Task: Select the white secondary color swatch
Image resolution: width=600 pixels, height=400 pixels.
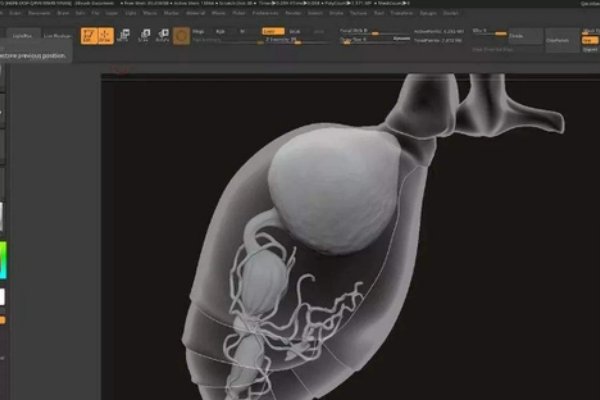Action: click(x=3, y=297)
